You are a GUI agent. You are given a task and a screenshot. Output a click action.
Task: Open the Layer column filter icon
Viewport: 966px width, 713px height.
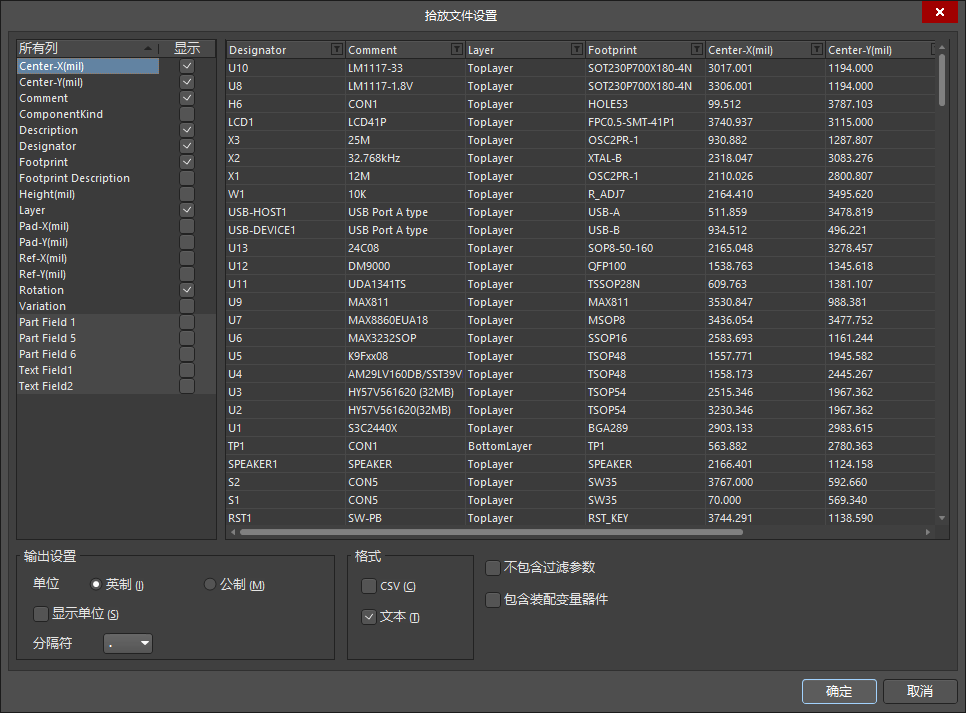577,49
